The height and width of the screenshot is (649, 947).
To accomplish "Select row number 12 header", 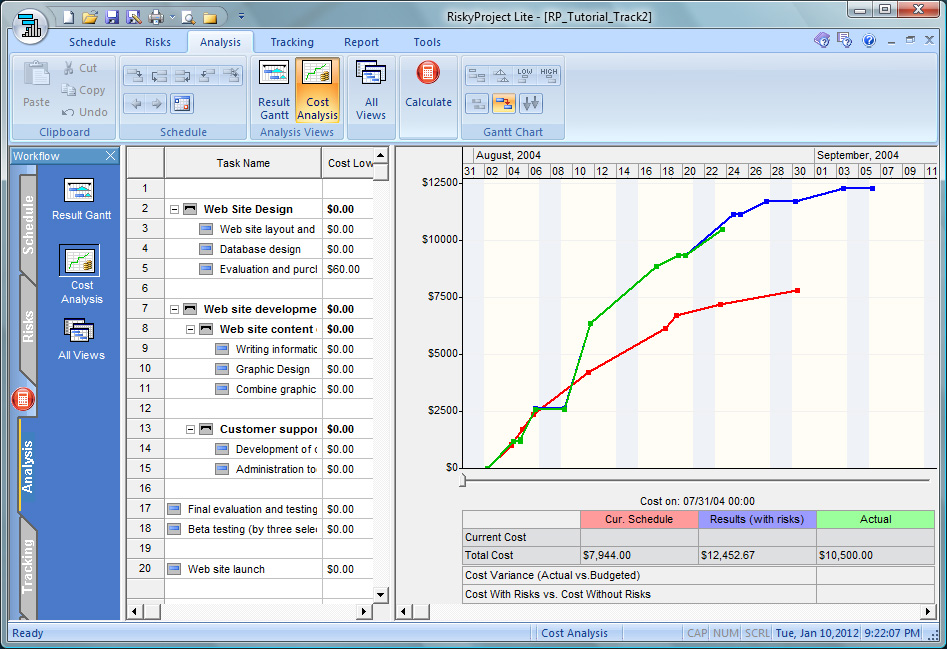I will 145,409.
